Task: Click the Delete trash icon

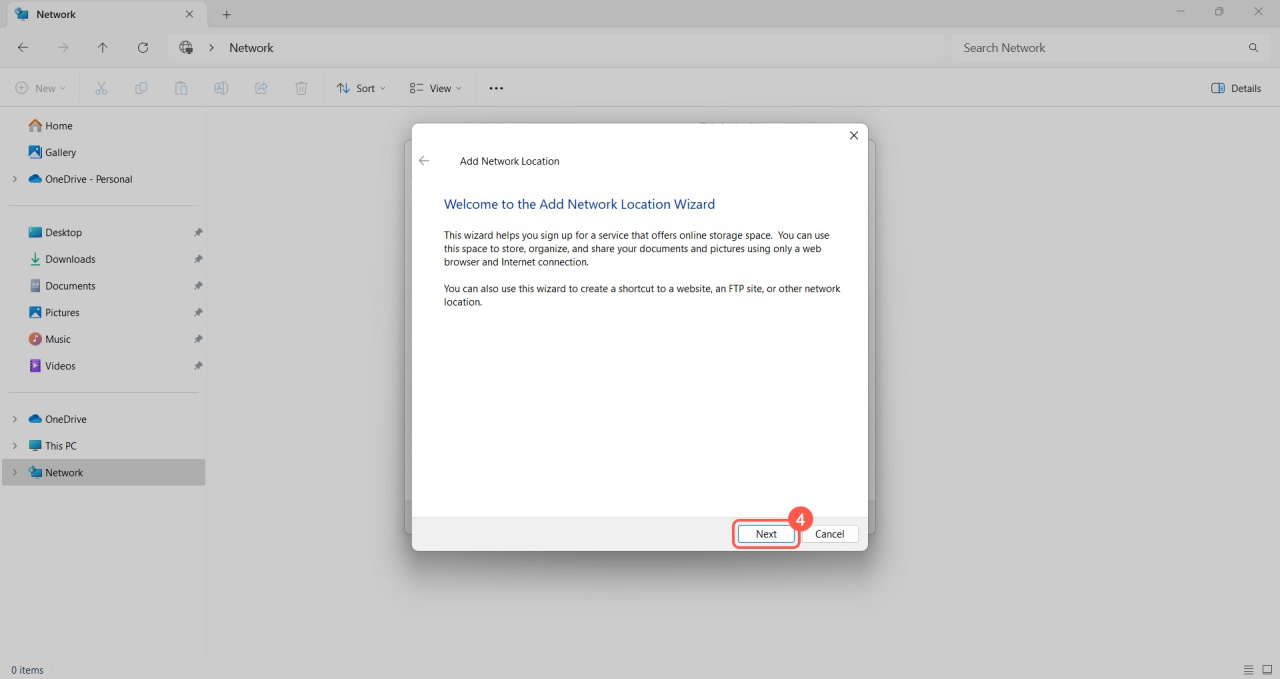Action: (x=301, y=88)
